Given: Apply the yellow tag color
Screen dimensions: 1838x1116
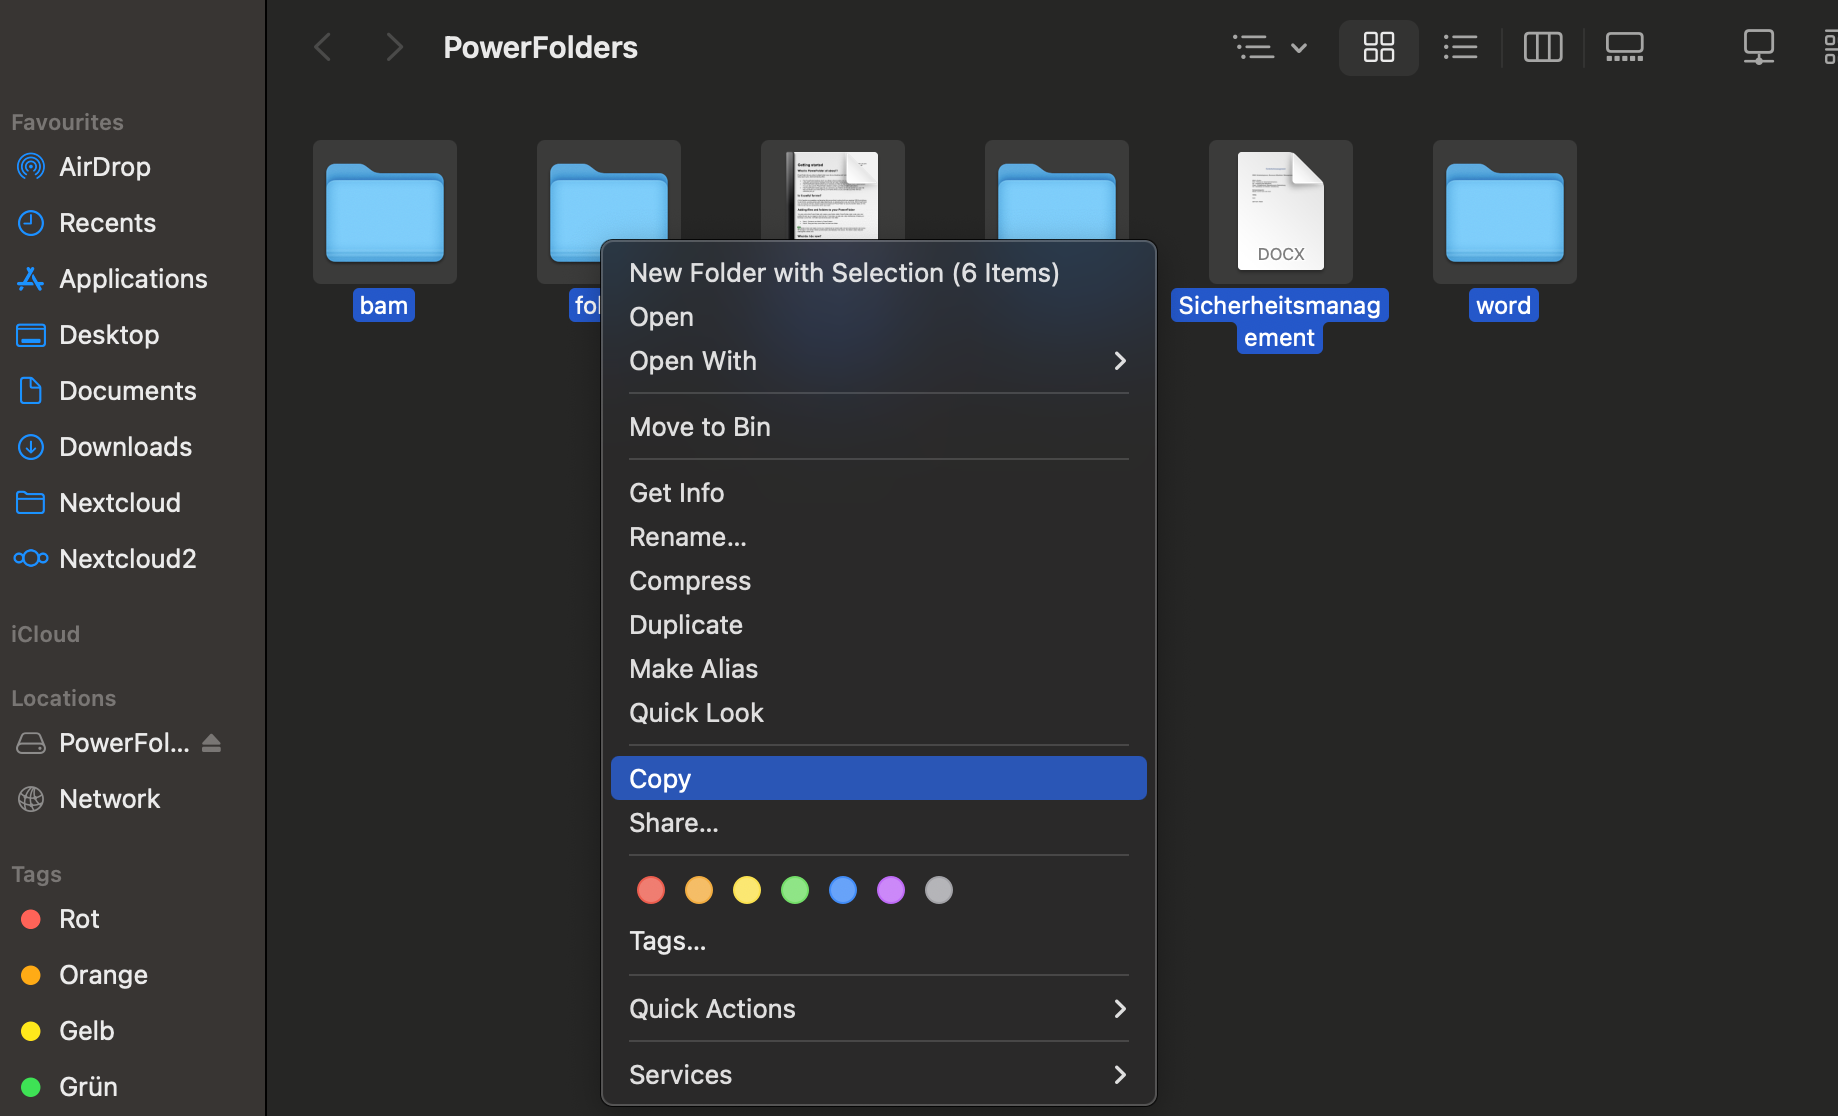Looking at the screenshot, I should (747, 890).
